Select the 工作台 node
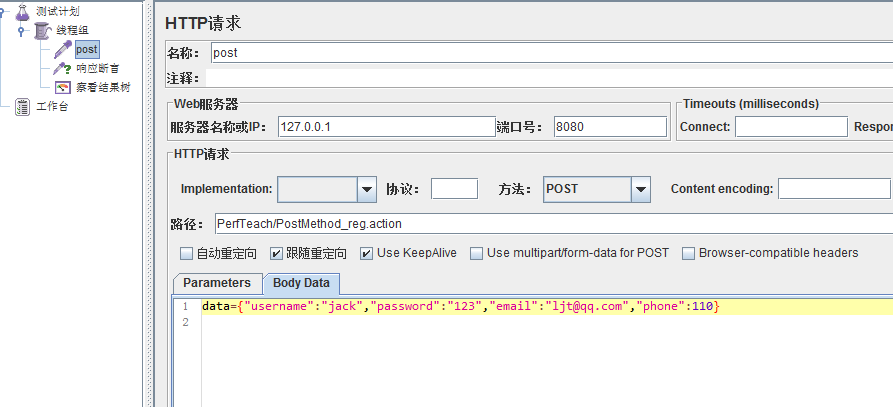This screenshot has height=407, width=893. (52, 106)
